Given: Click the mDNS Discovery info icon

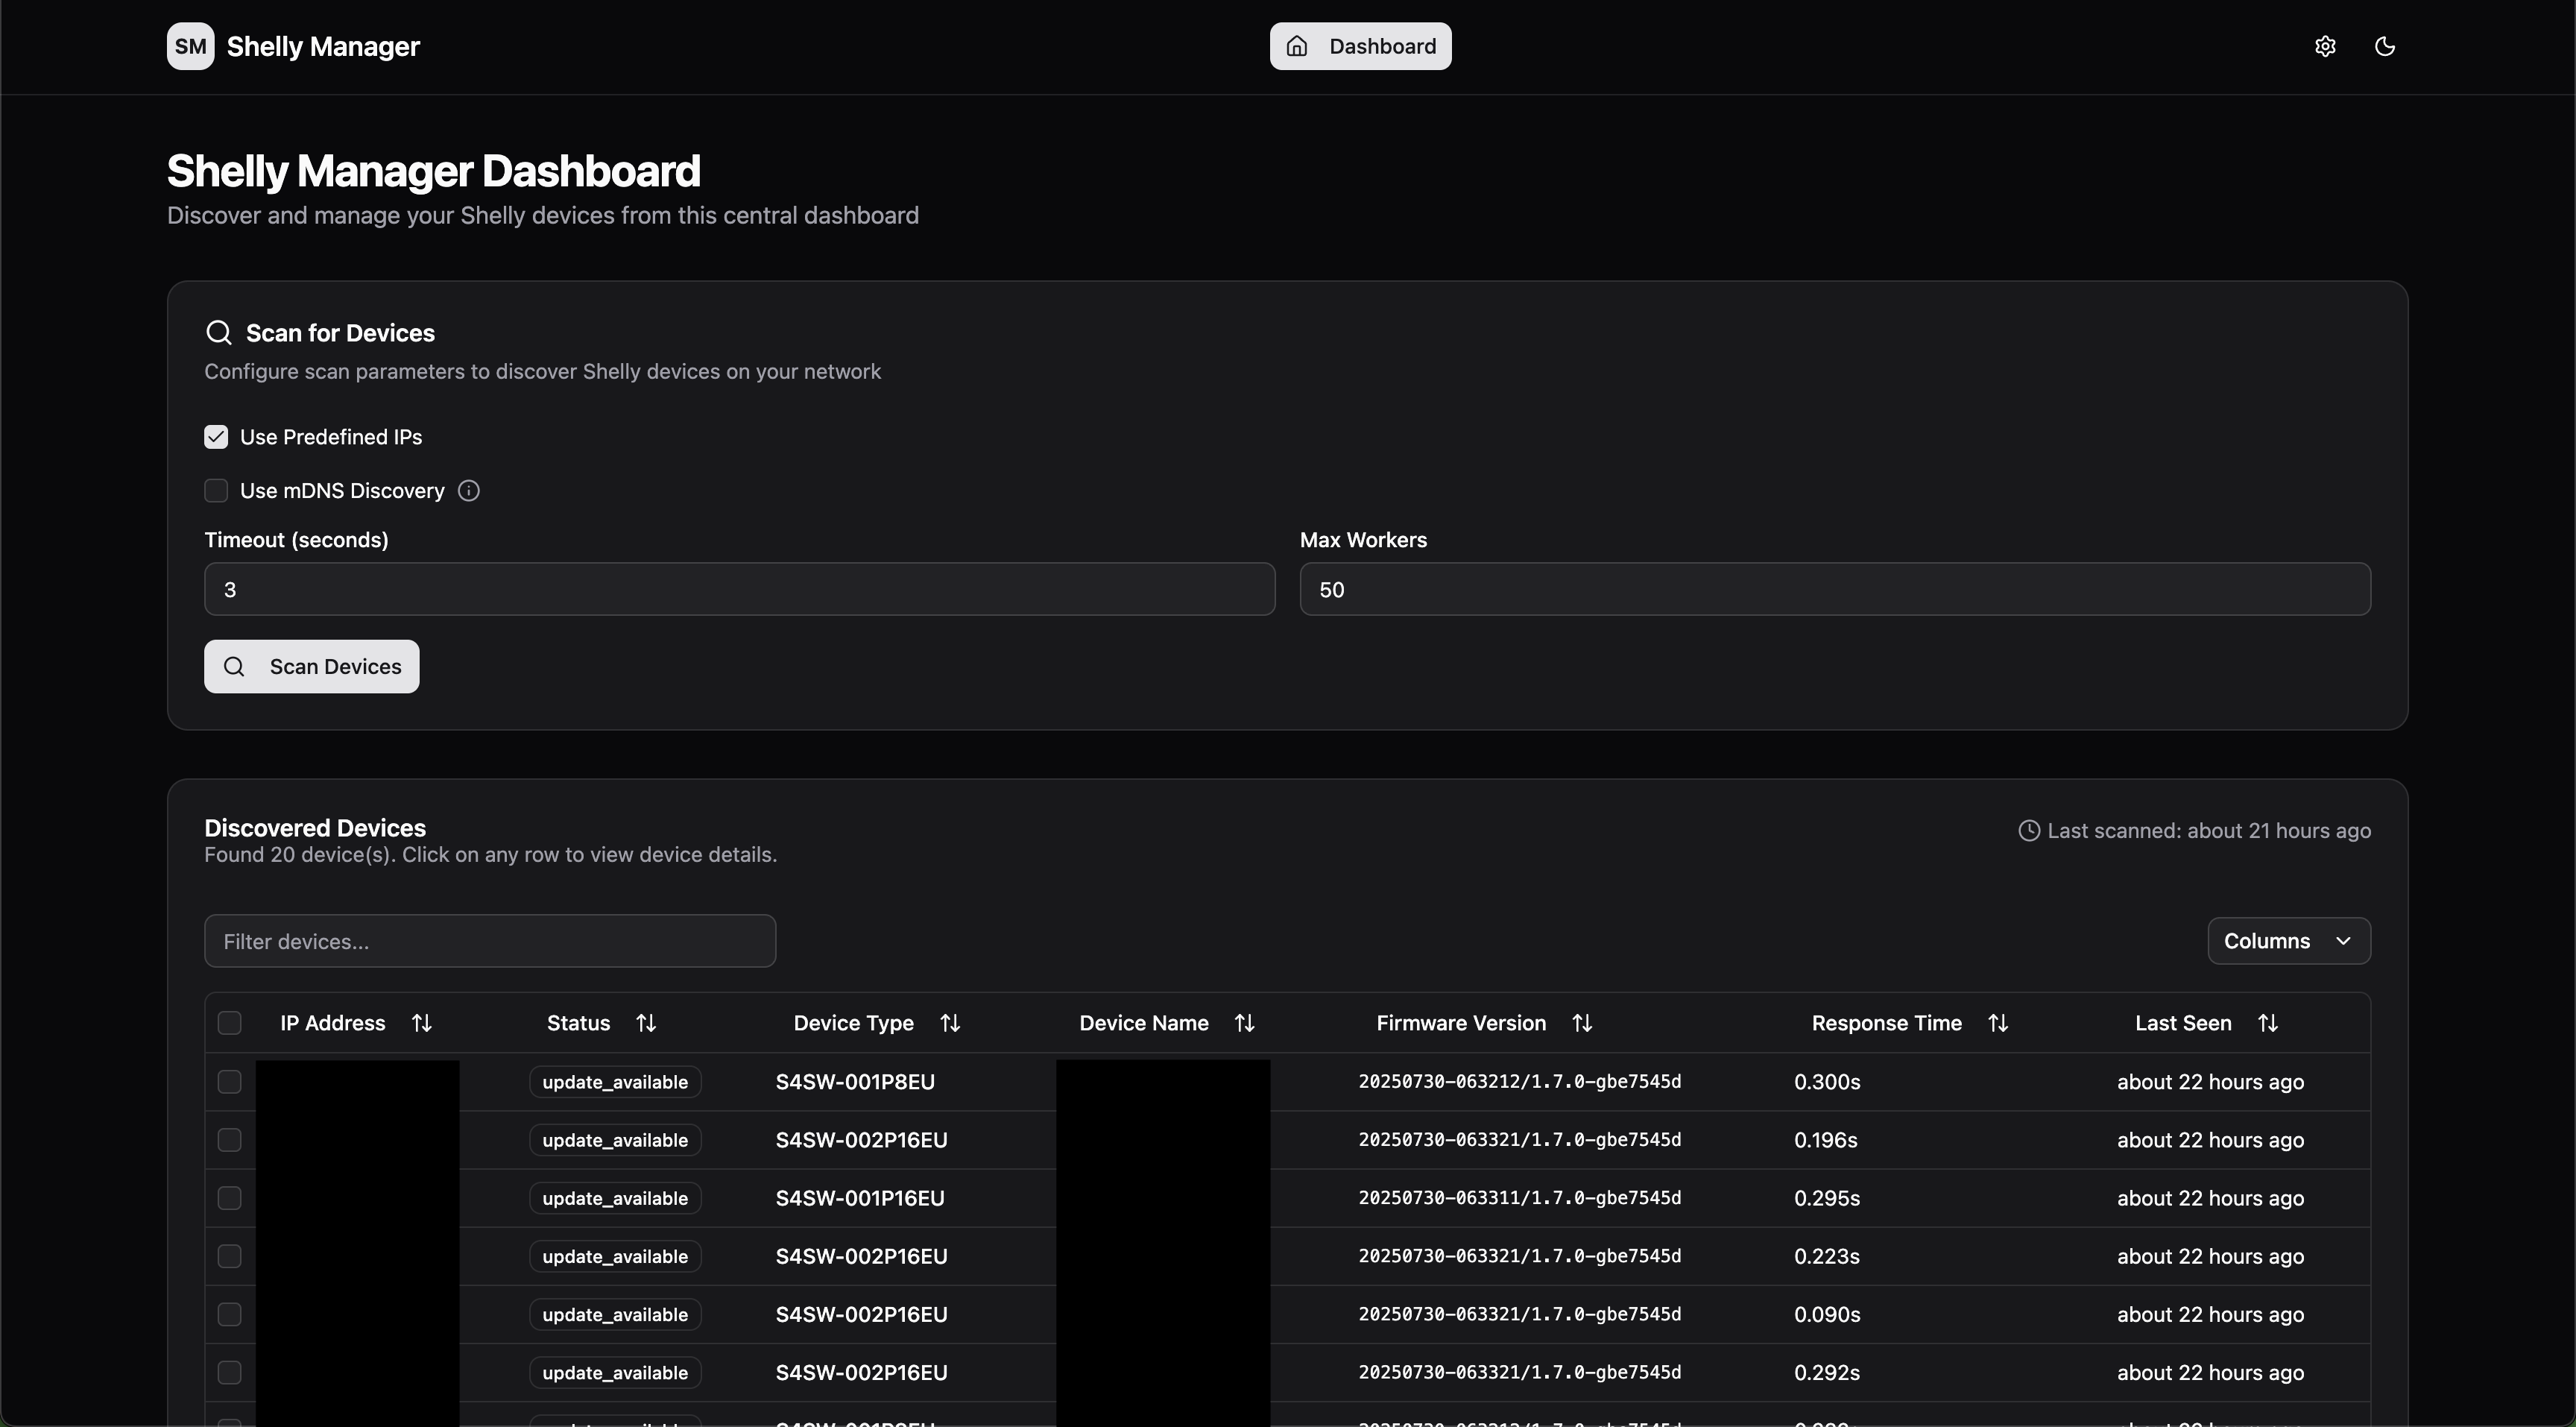Looking at the screenshot, I should click(x=468, y=491).
